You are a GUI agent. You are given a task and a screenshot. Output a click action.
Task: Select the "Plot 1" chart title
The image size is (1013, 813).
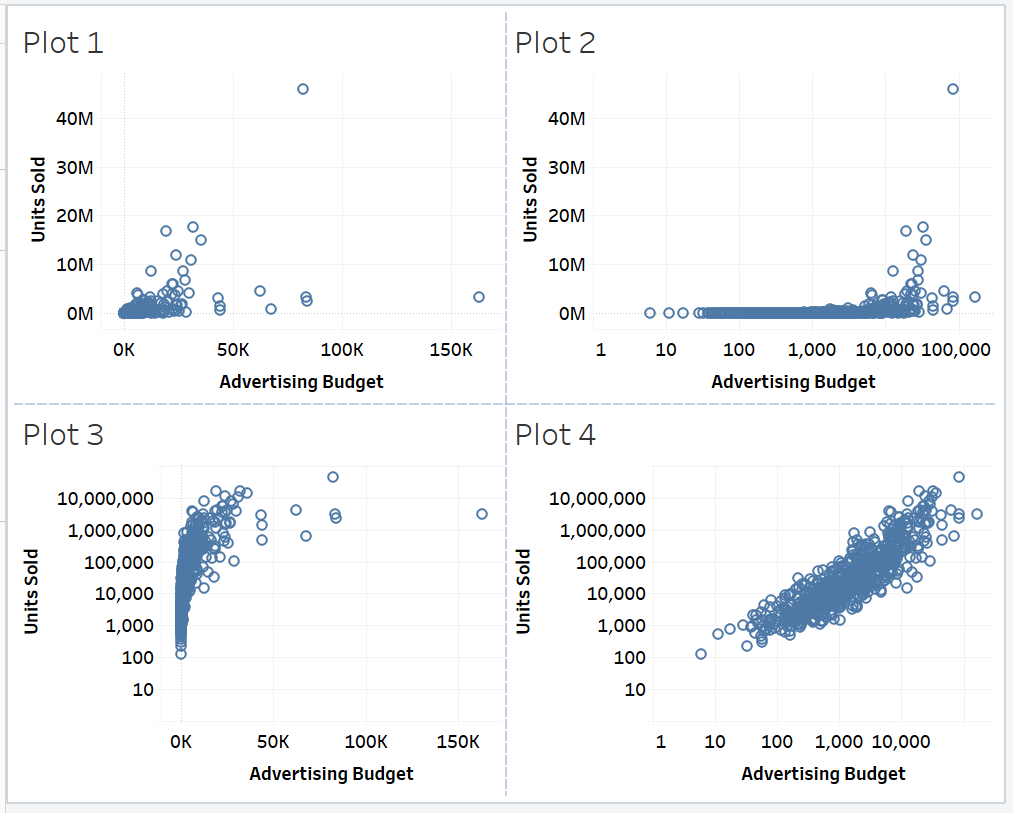click(x=63, y=43)
